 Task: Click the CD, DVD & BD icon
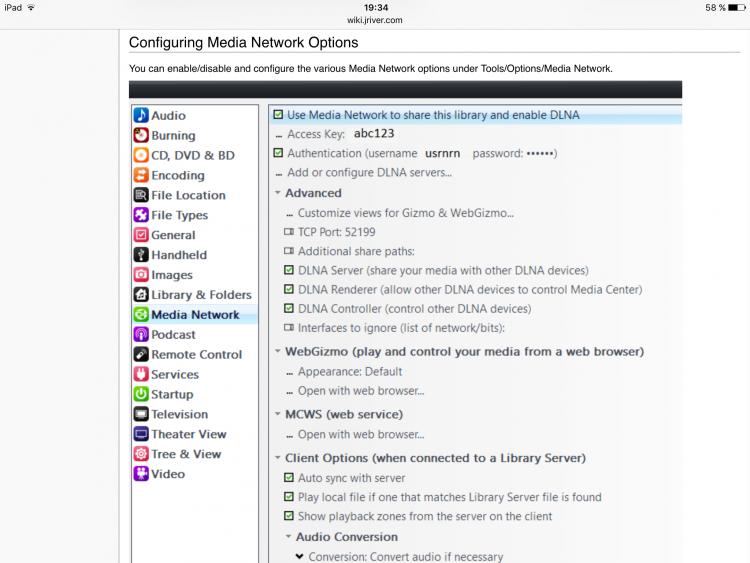click(x=141, y=155)
